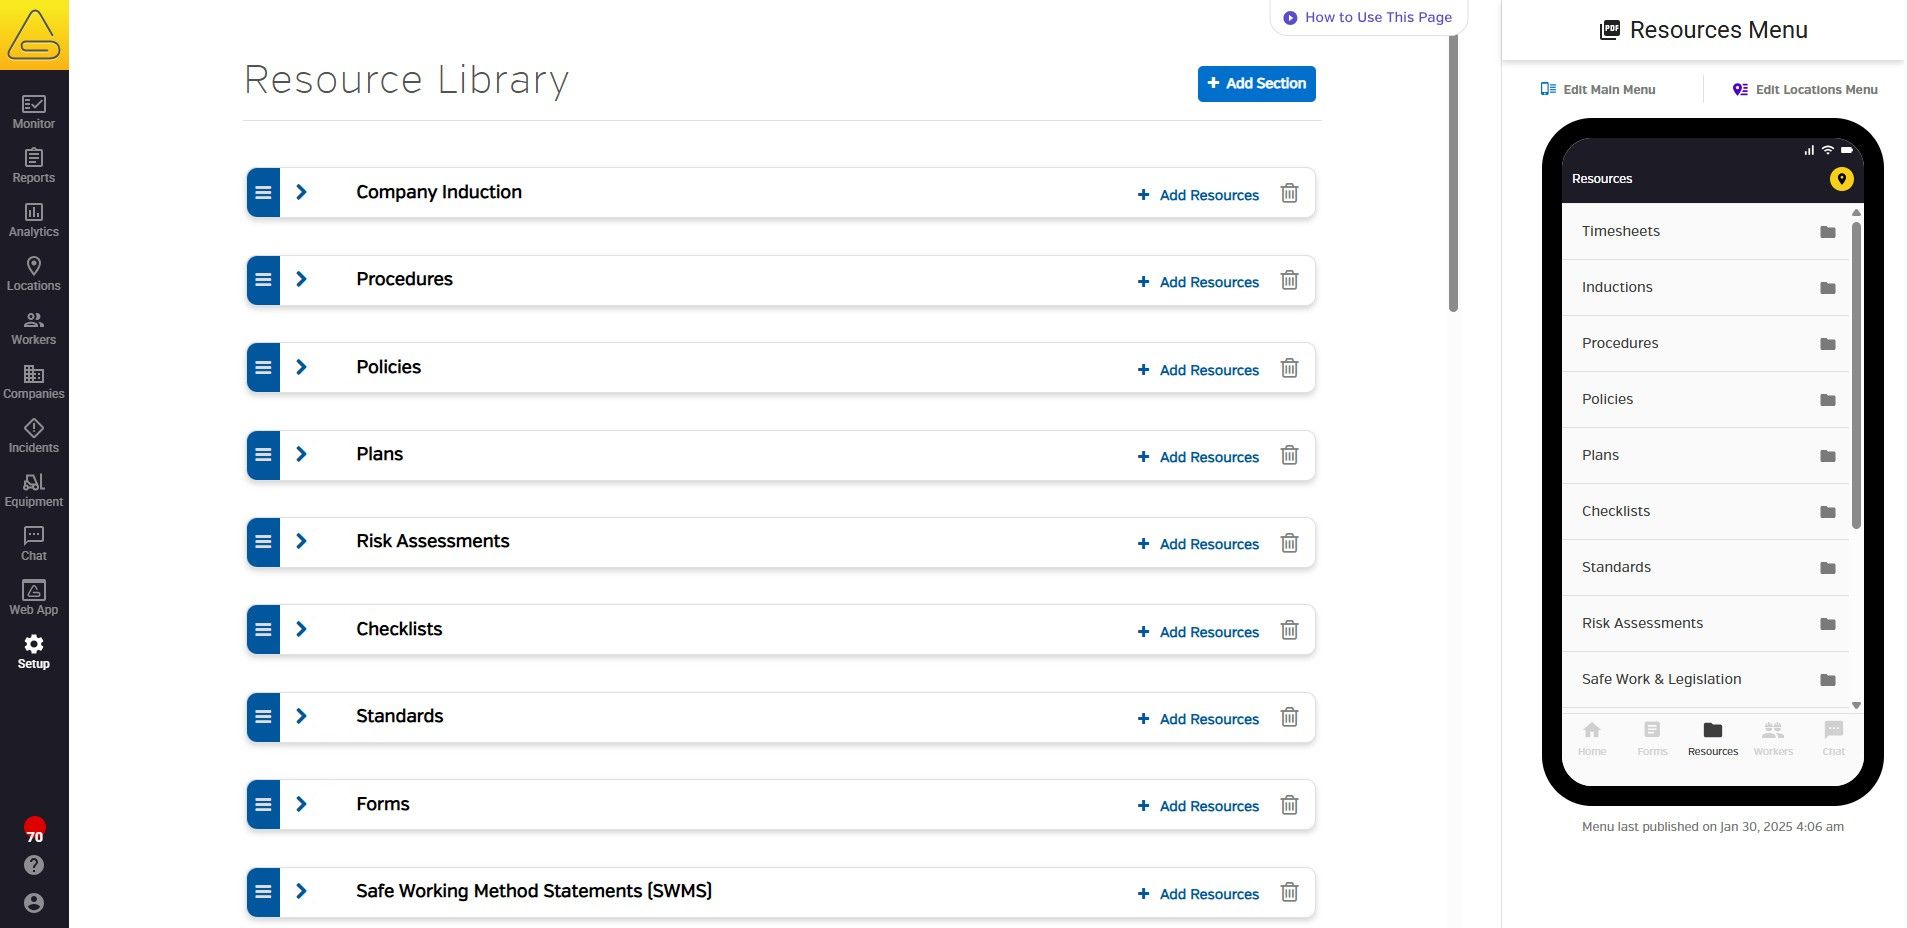Click the yellow location pin in phone preview
This screenshot has width=1907, height=928.
point(1841,179)
